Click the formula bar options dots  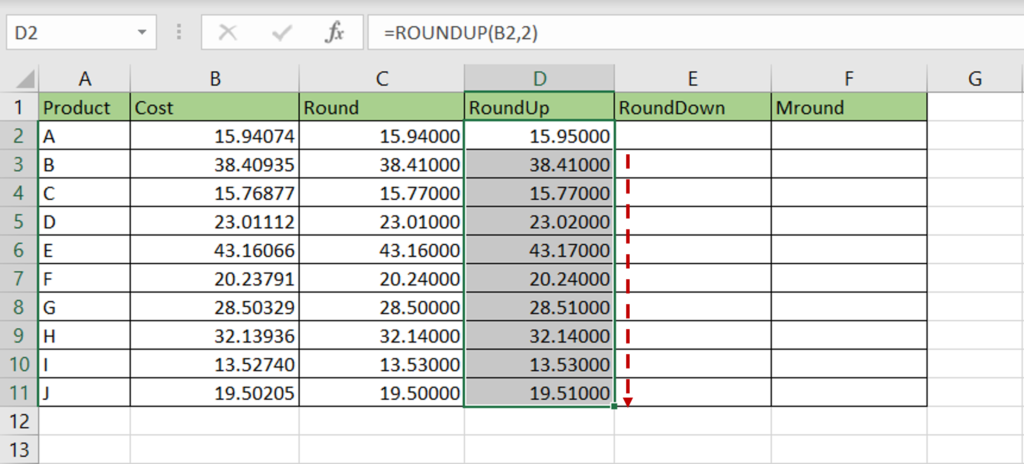coord(179,33)
